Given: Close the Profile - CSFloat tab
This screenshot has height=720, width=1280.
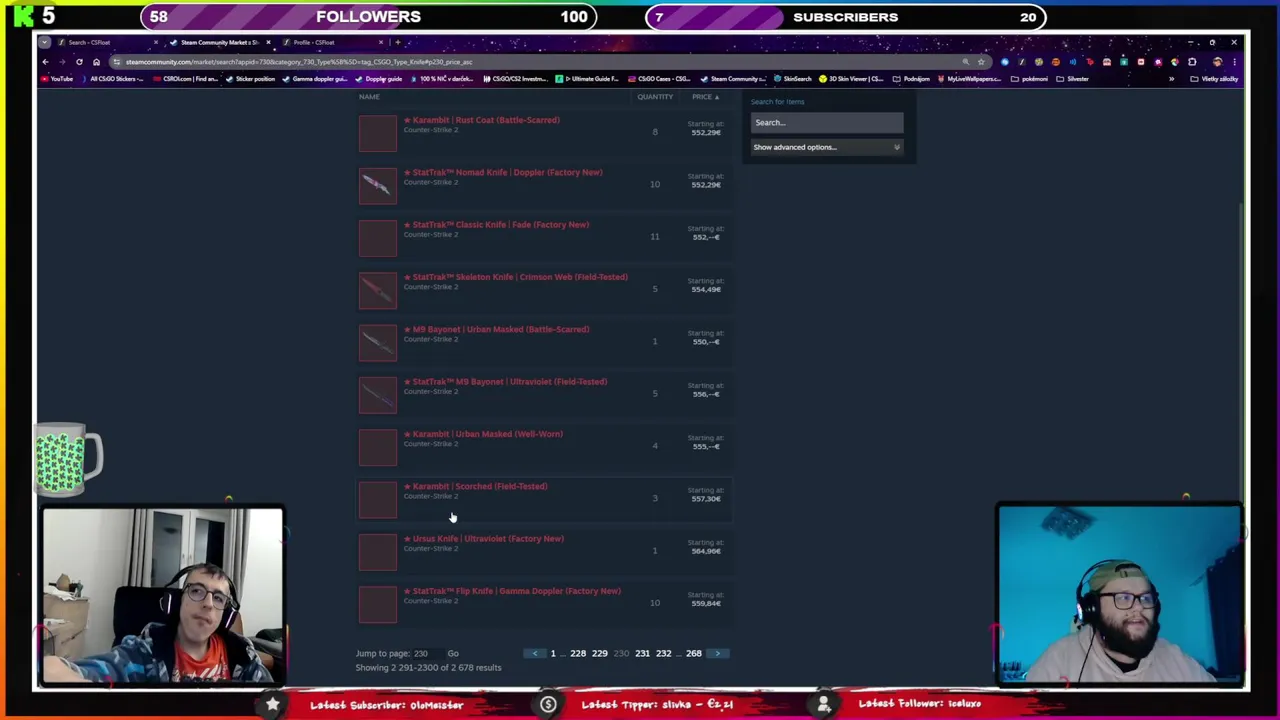Looking at the screenshot, I should 380,42.
